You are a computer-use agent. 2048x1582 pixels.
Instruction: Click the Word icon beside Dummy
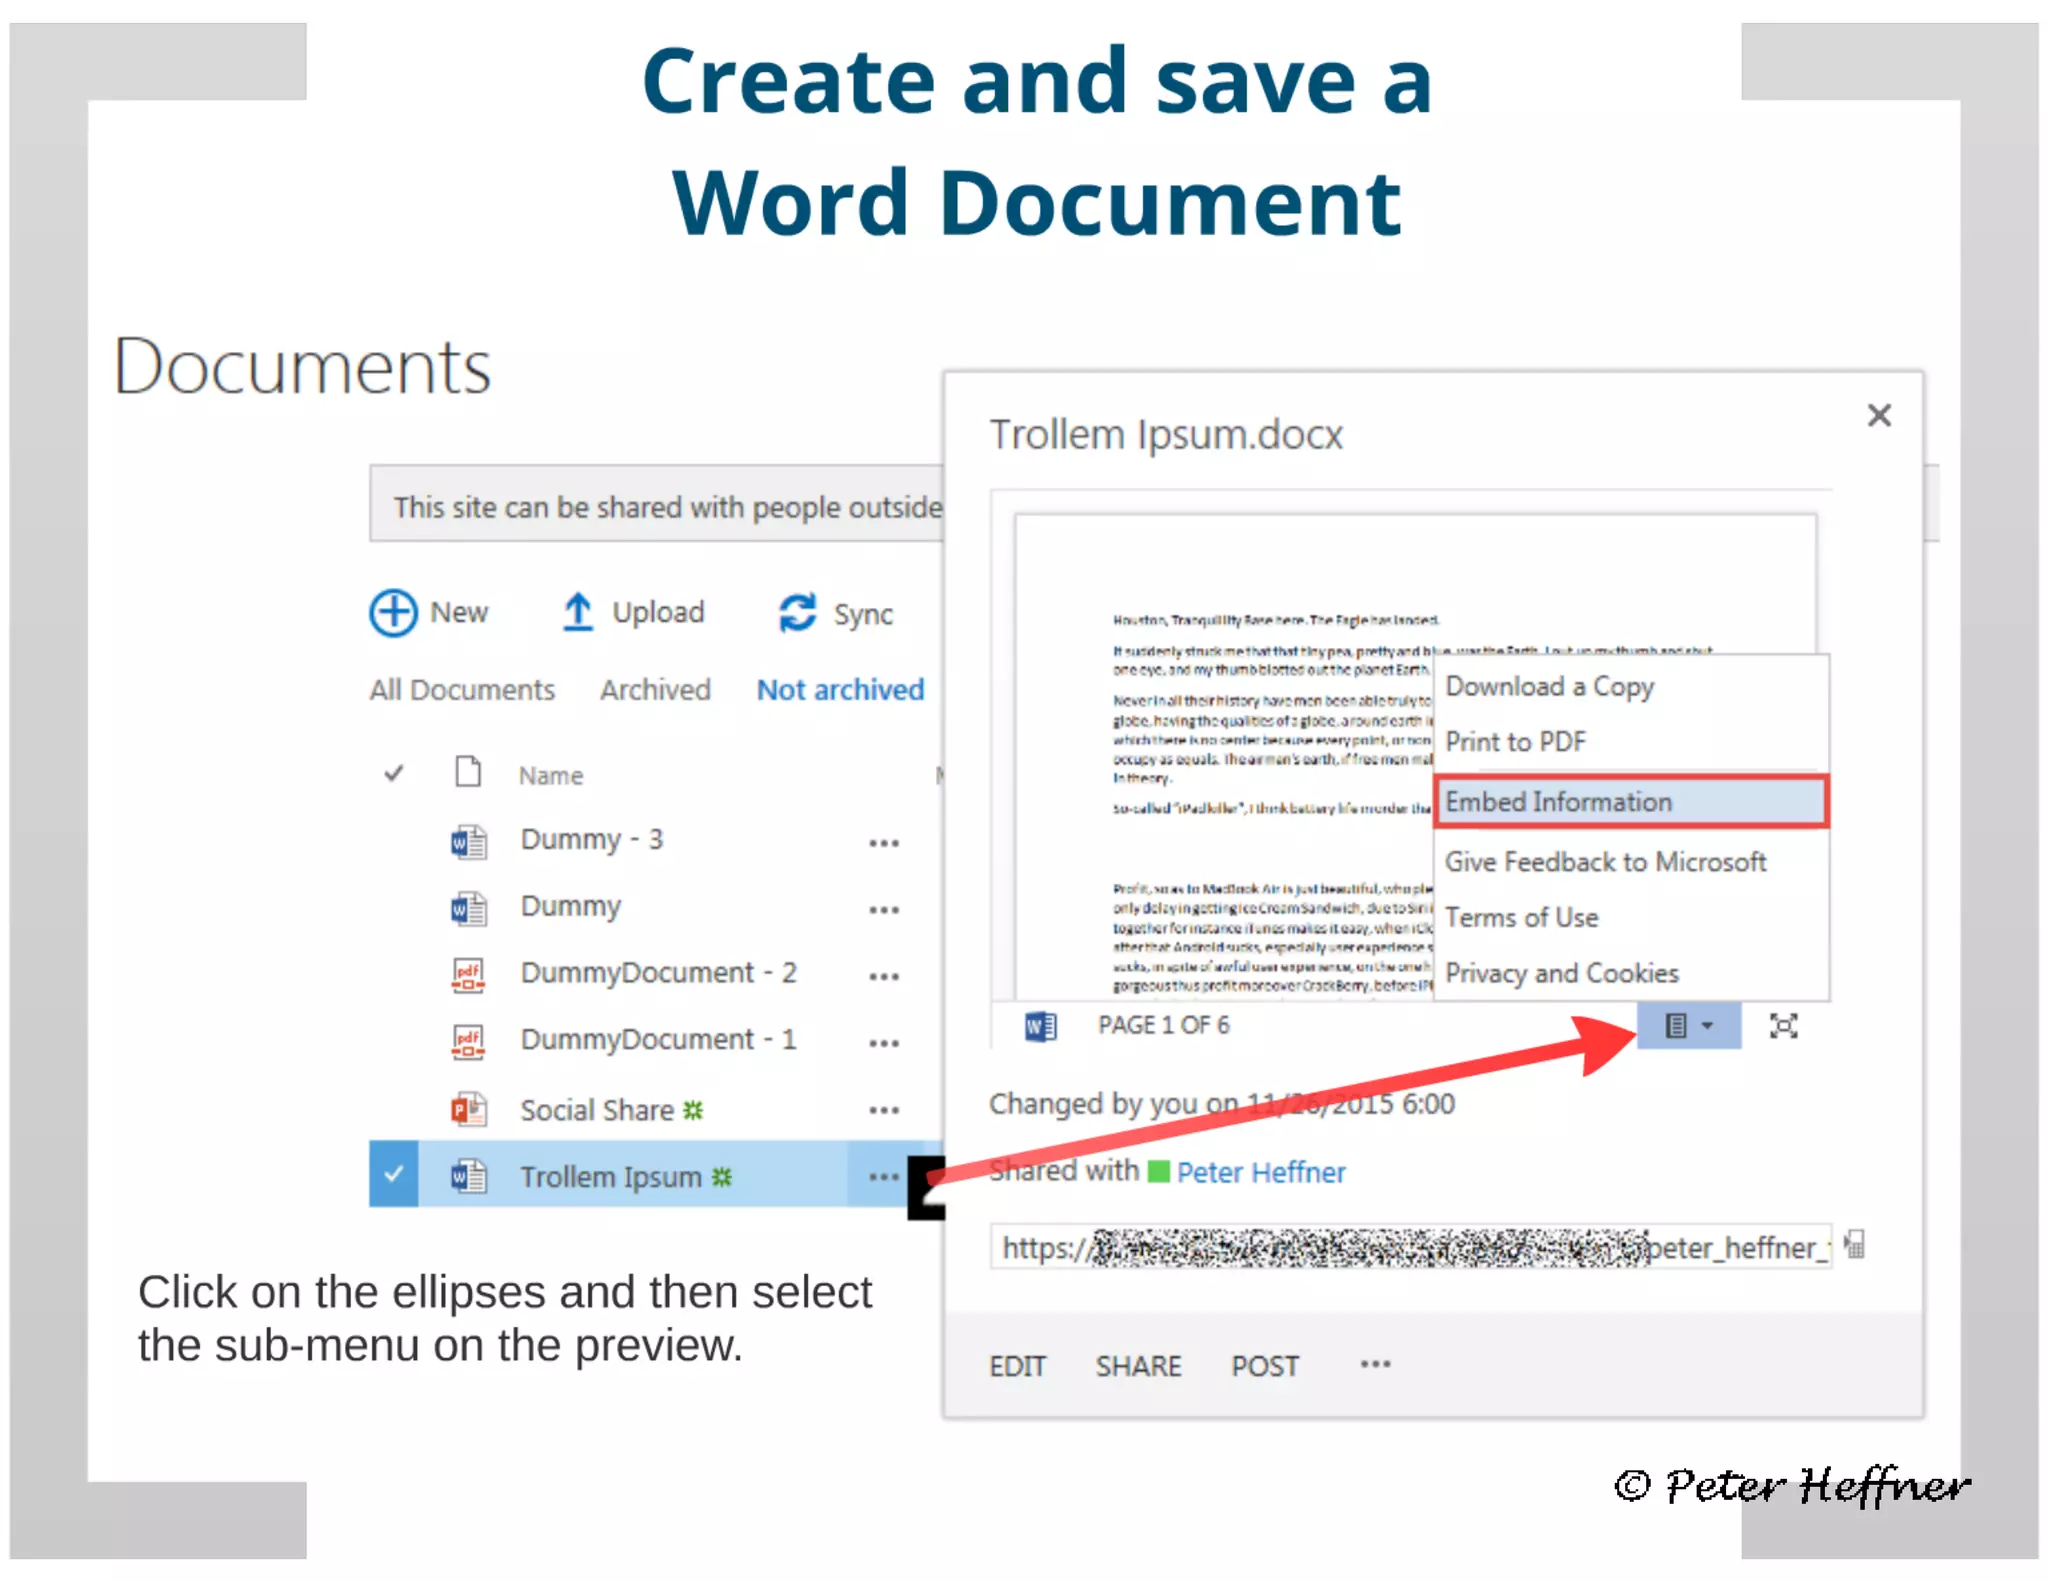(468, 908)
